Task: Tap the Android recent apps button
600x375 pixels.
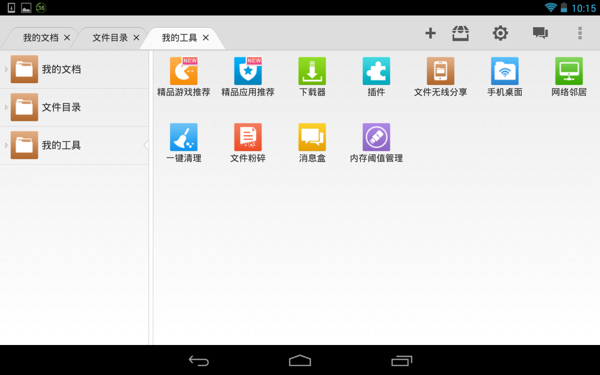Action: 401,360
